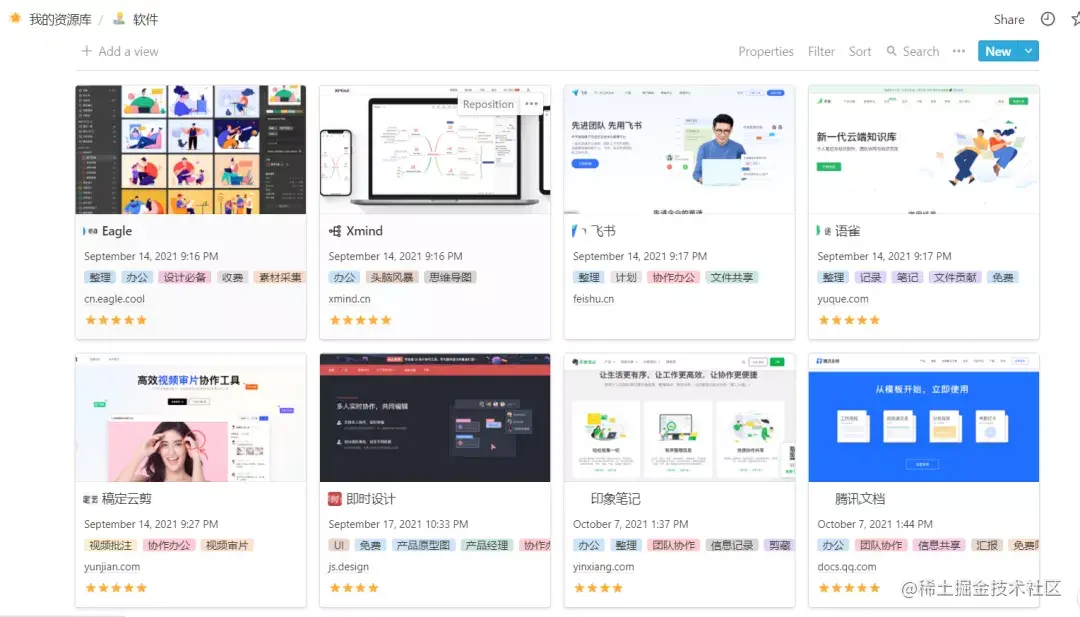The height and width of the screenshot is (617, 1080).
Task: Open the toolbar three-dot more menu
Action: click(x=959, y=51)
